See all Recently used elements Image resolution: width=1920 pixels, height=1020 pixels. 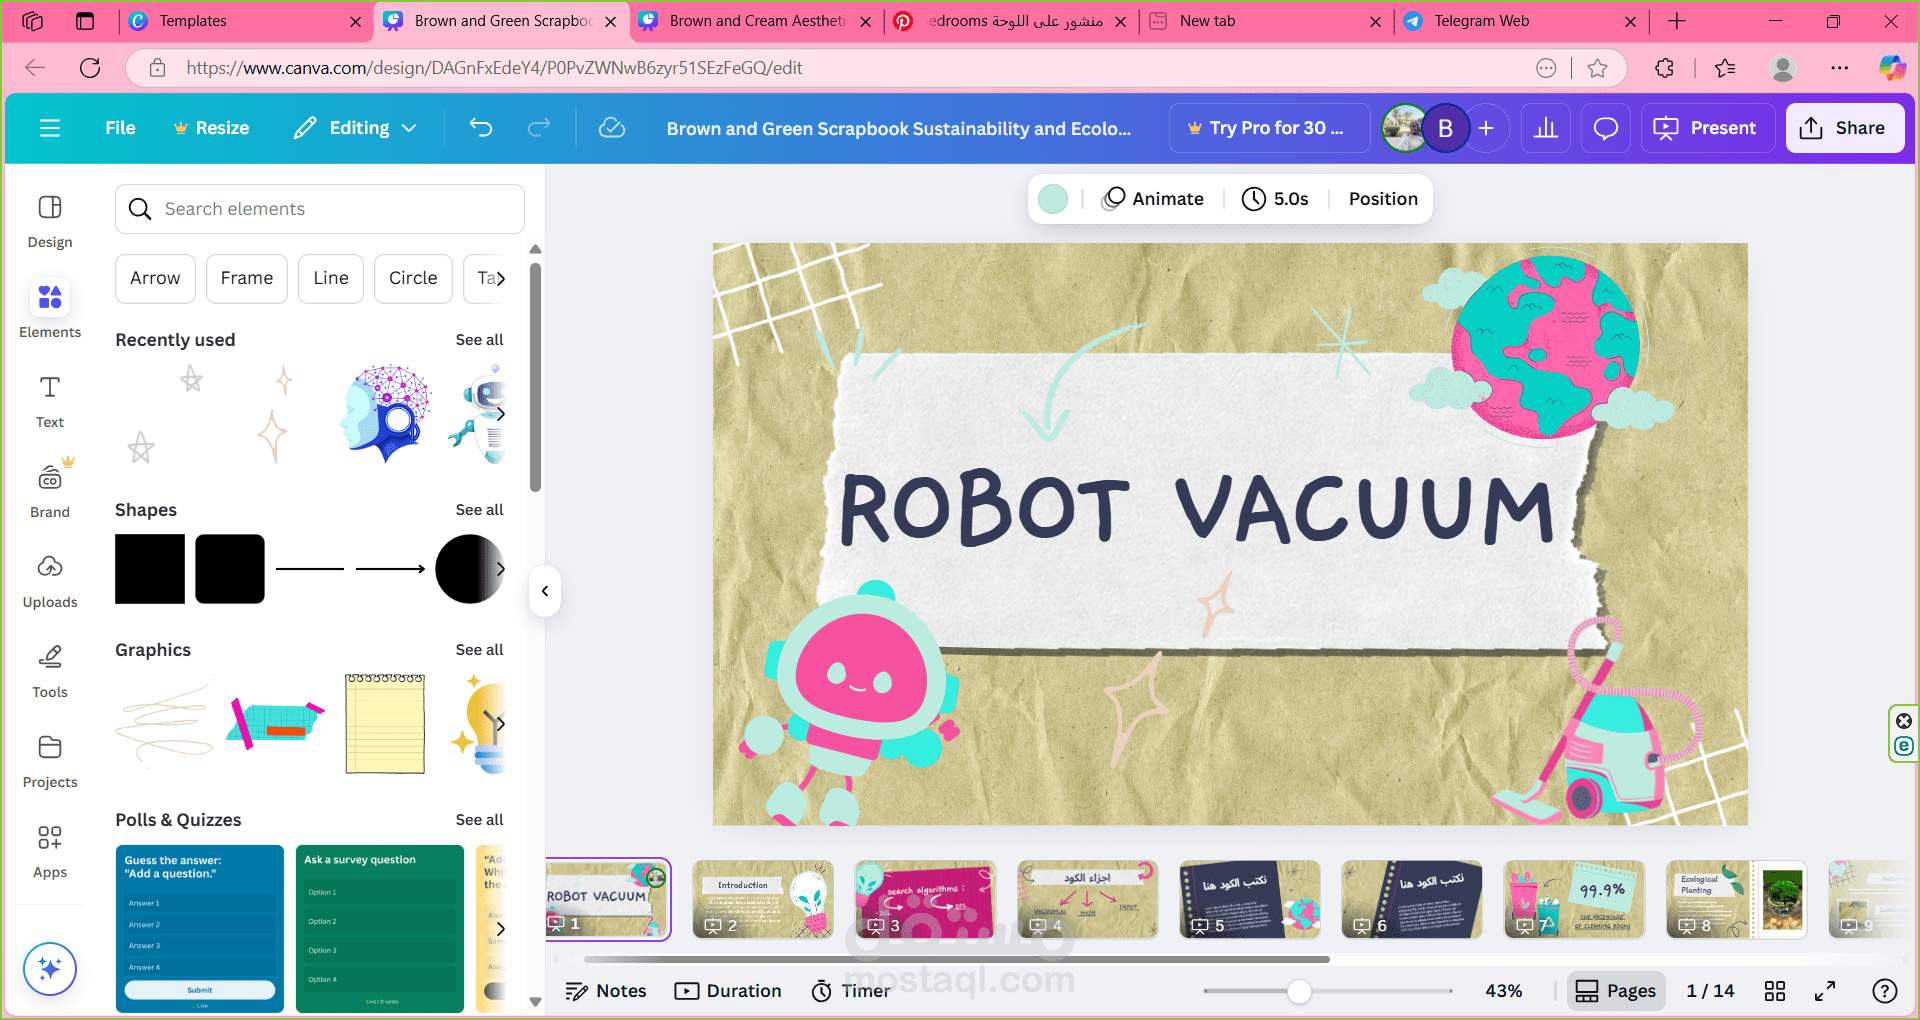(x=479, y=340)
